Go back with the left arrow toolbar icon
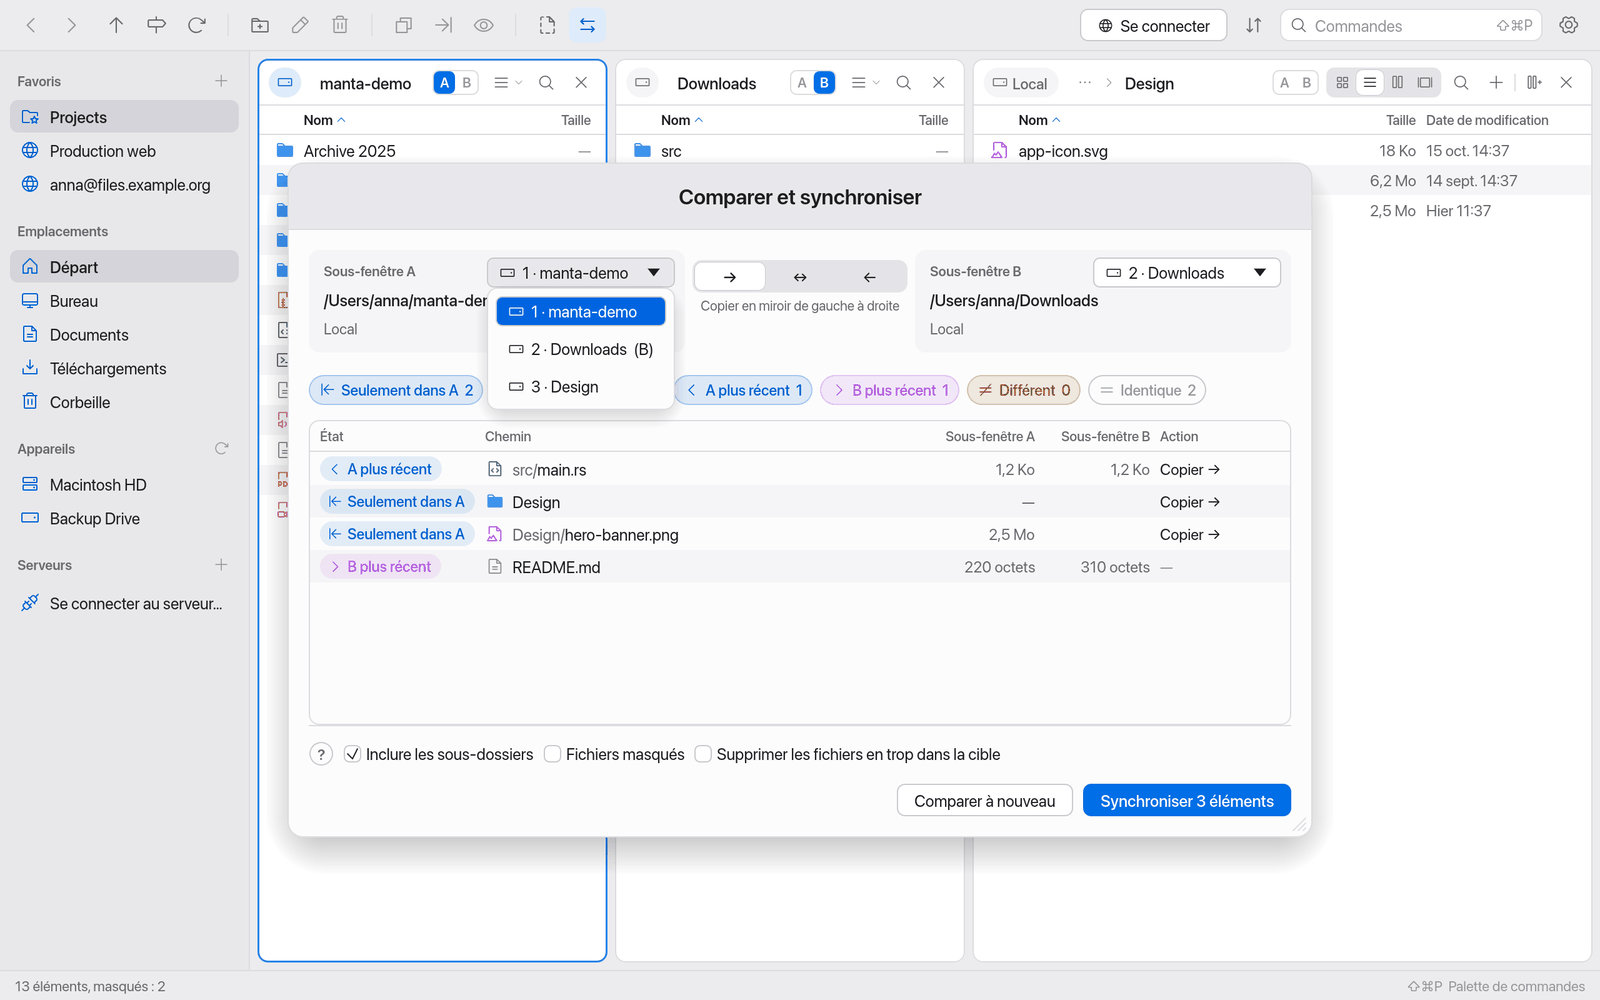This screenshot has width=1600, height=1000. tap(31, 25)
